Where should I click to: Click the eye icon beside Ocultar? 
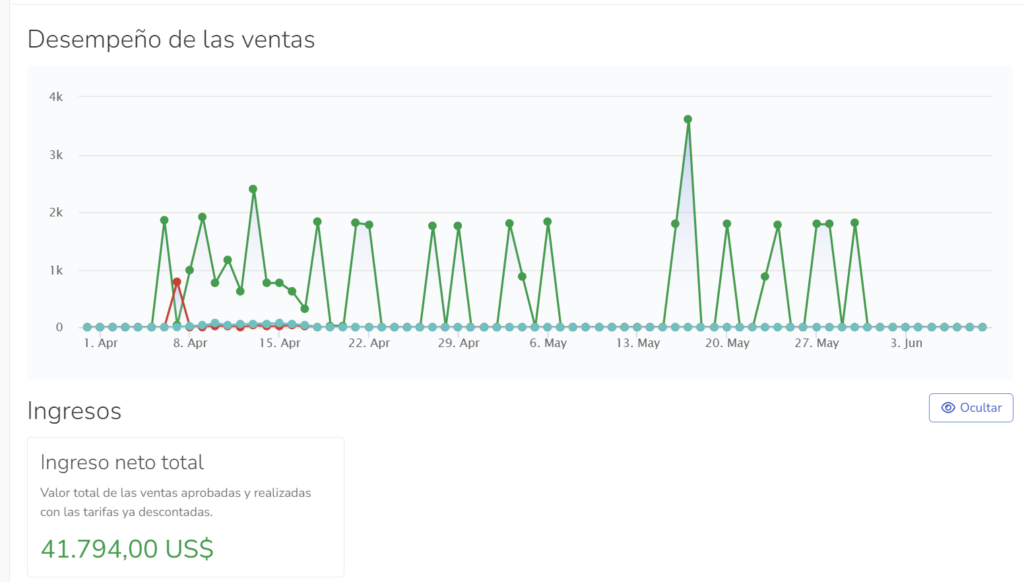click(x=948, y=408)
